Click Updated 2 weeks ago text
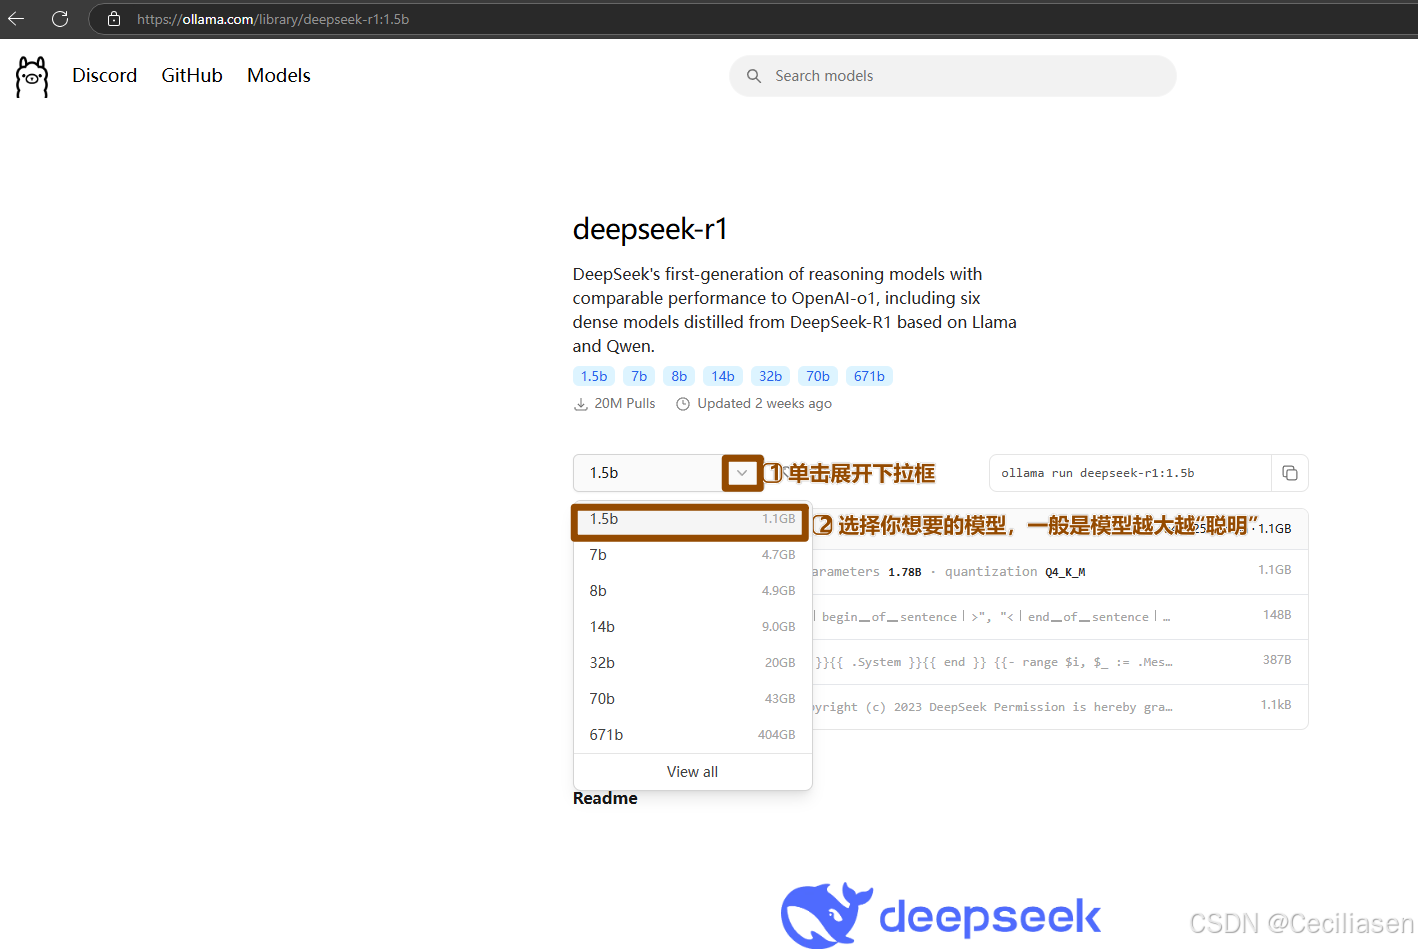1418x949 pixels. point(764,403)
